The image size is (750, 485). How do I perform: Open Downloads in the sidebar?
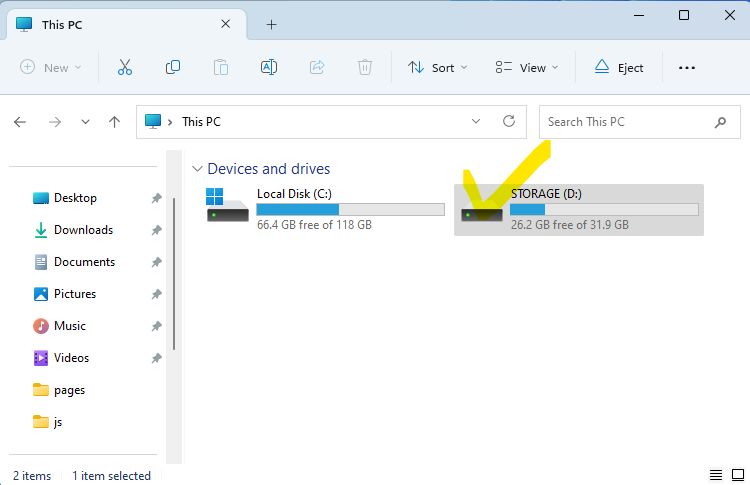[x=83, y=230]
